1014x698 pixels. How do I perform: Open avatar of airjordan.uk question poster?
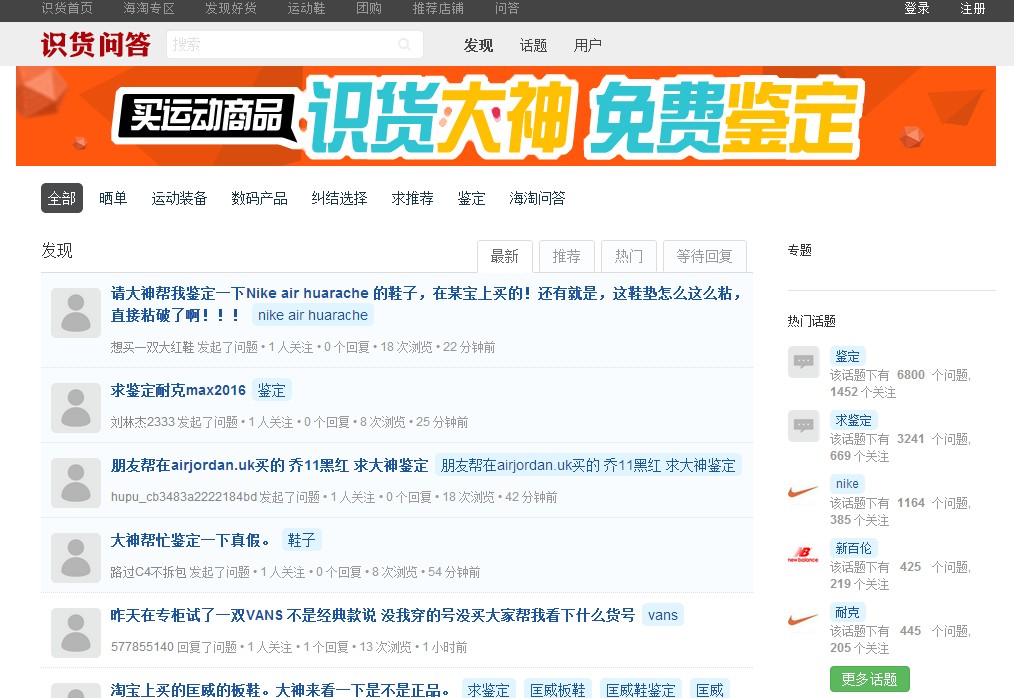[76, 483]
